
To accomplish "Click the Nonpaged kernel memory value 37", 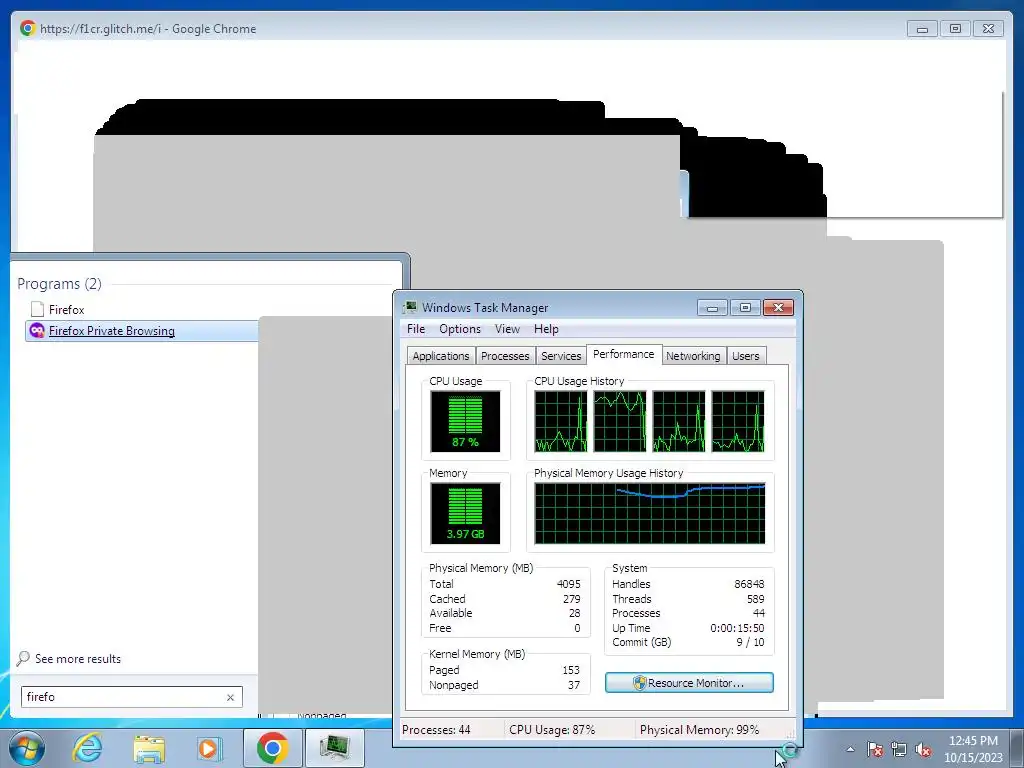I will click(573, 685).
